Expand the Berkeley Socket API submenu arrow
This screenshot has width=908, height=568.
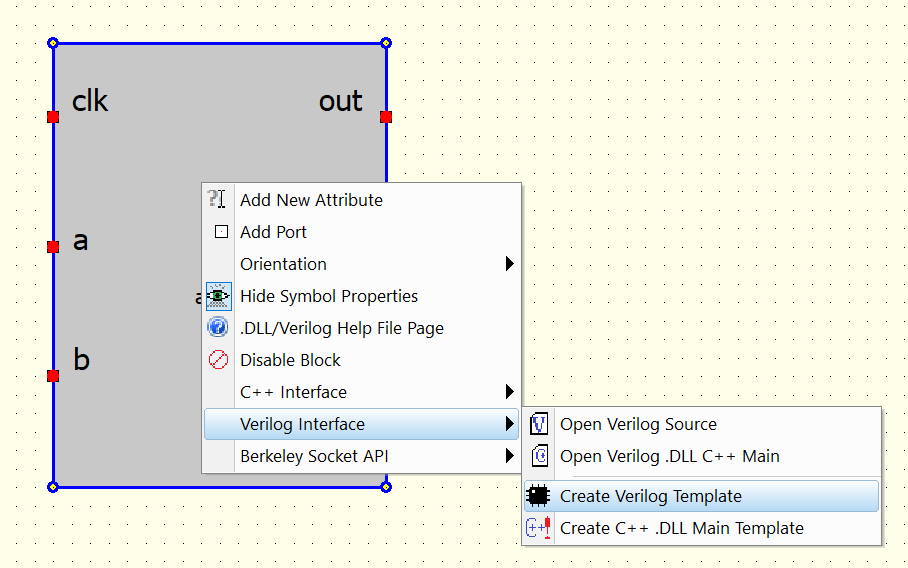509,456
